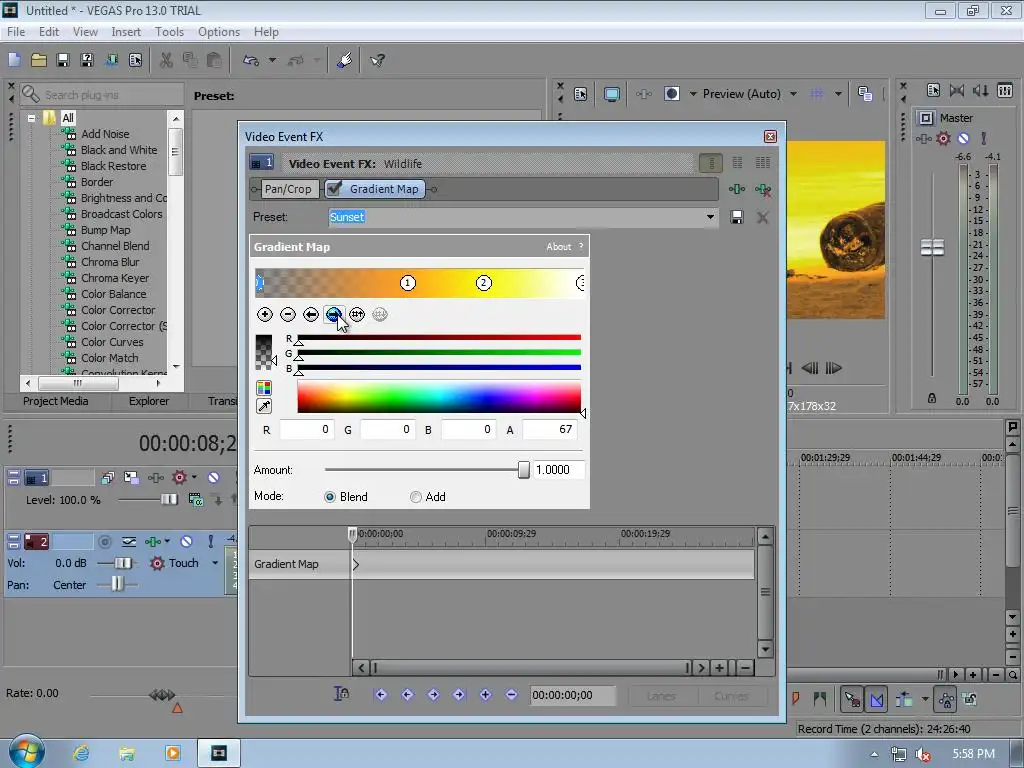Mute track 1 with circle-slash icon

(214, 478)
